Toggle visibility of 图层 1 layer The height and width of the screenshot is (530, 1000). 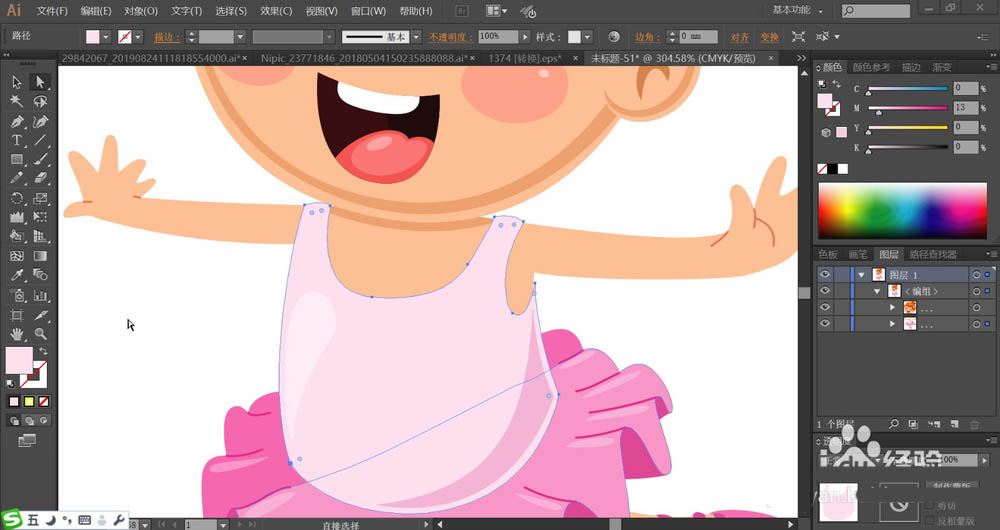pos(825,274)
